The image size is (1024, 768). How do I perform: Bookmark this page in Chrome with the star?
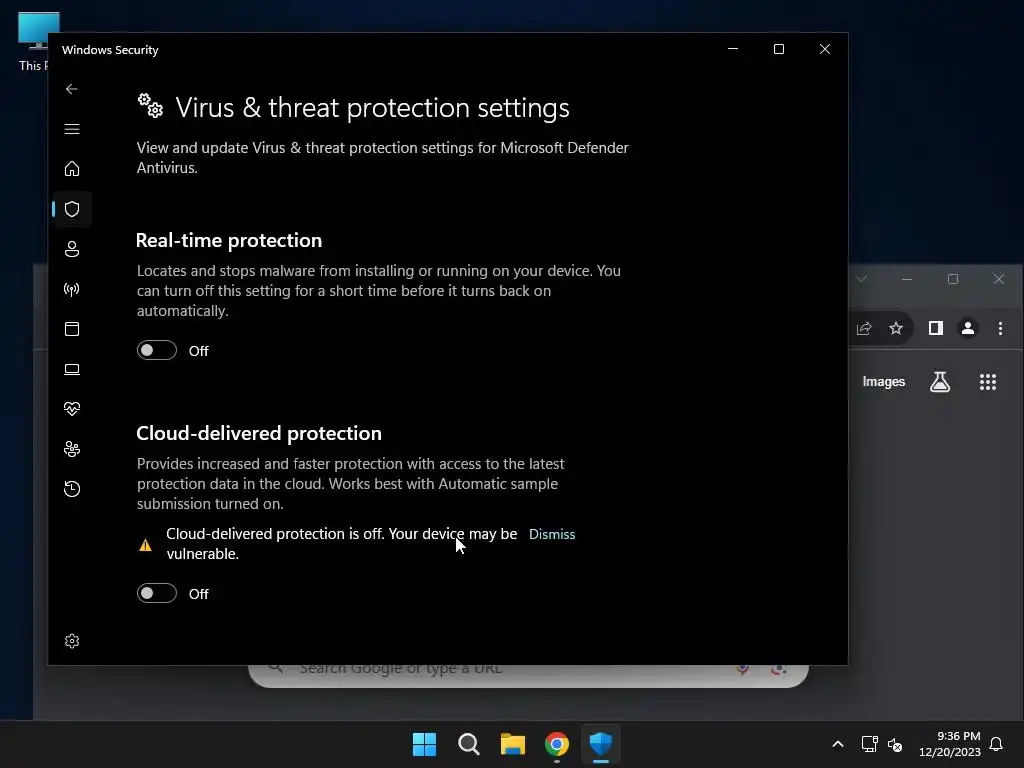[x=896, y=328]
